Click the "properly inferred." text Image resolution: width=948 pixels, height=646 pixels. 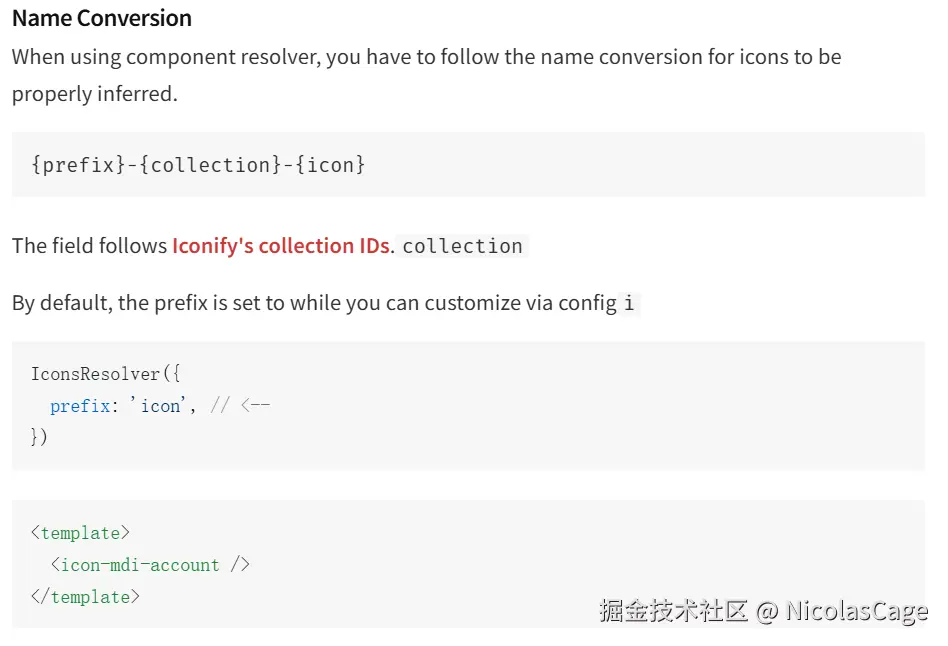point(94,94)
